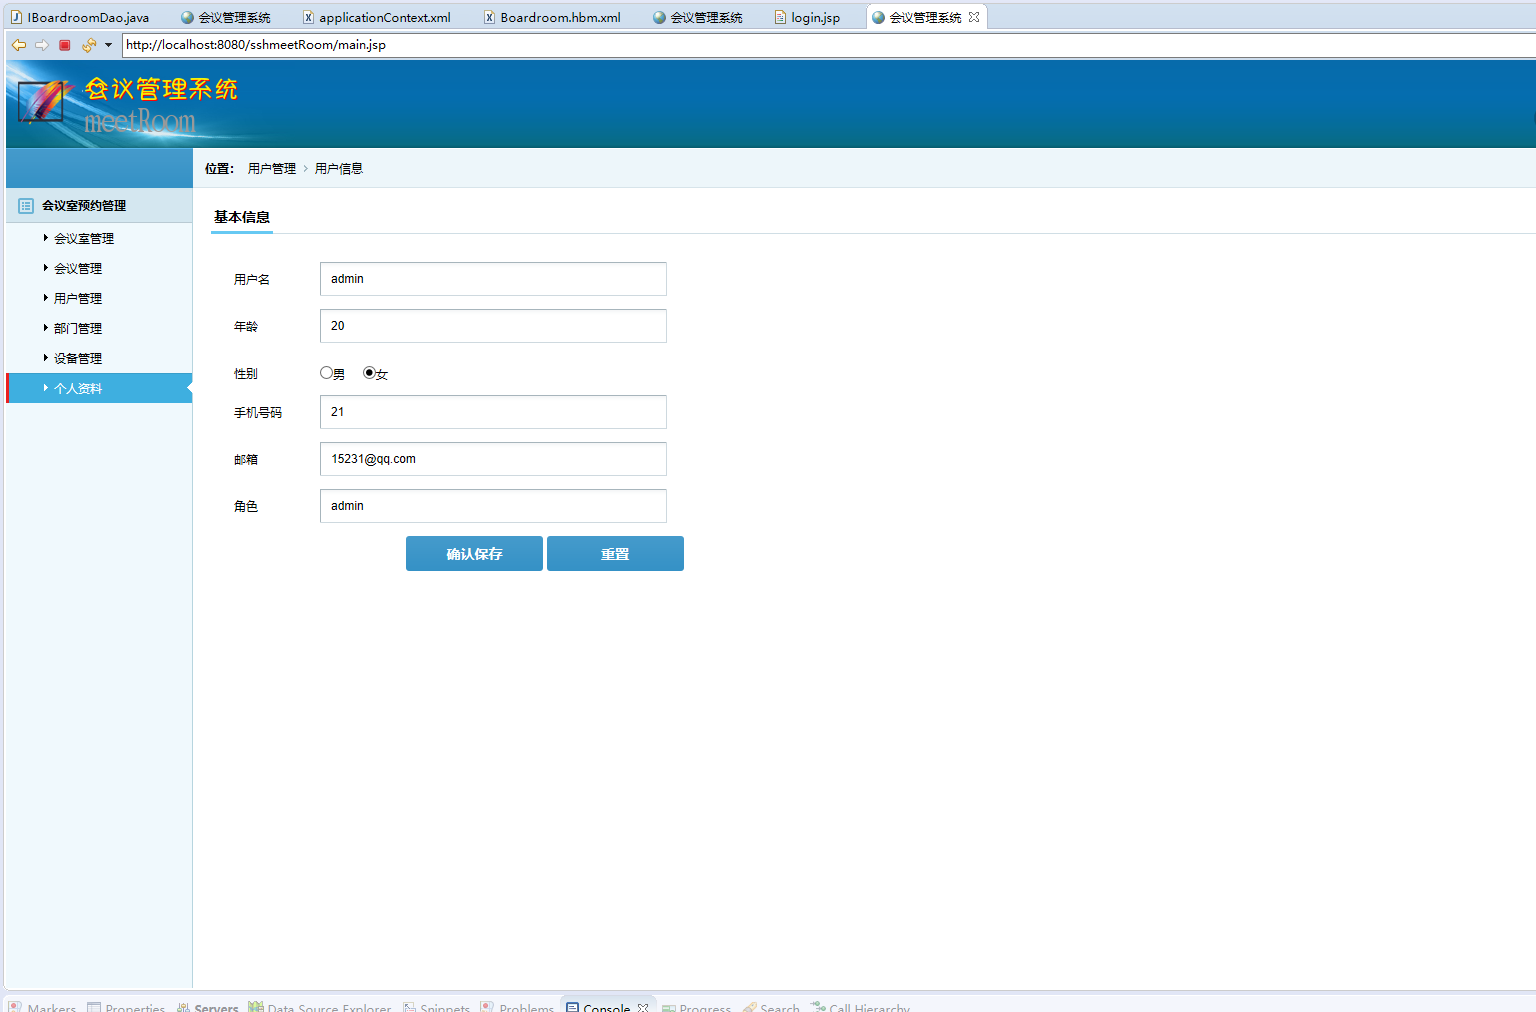Go back with the browser back arrow
Screen dimensions: 1536x1012
pos(19,45)
